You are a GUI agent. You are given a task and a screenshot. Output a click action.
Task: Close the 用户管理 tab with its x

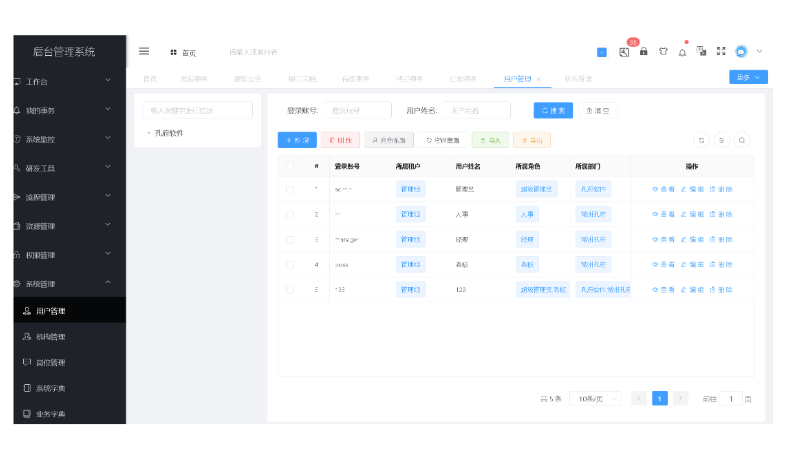click(539, 79)
